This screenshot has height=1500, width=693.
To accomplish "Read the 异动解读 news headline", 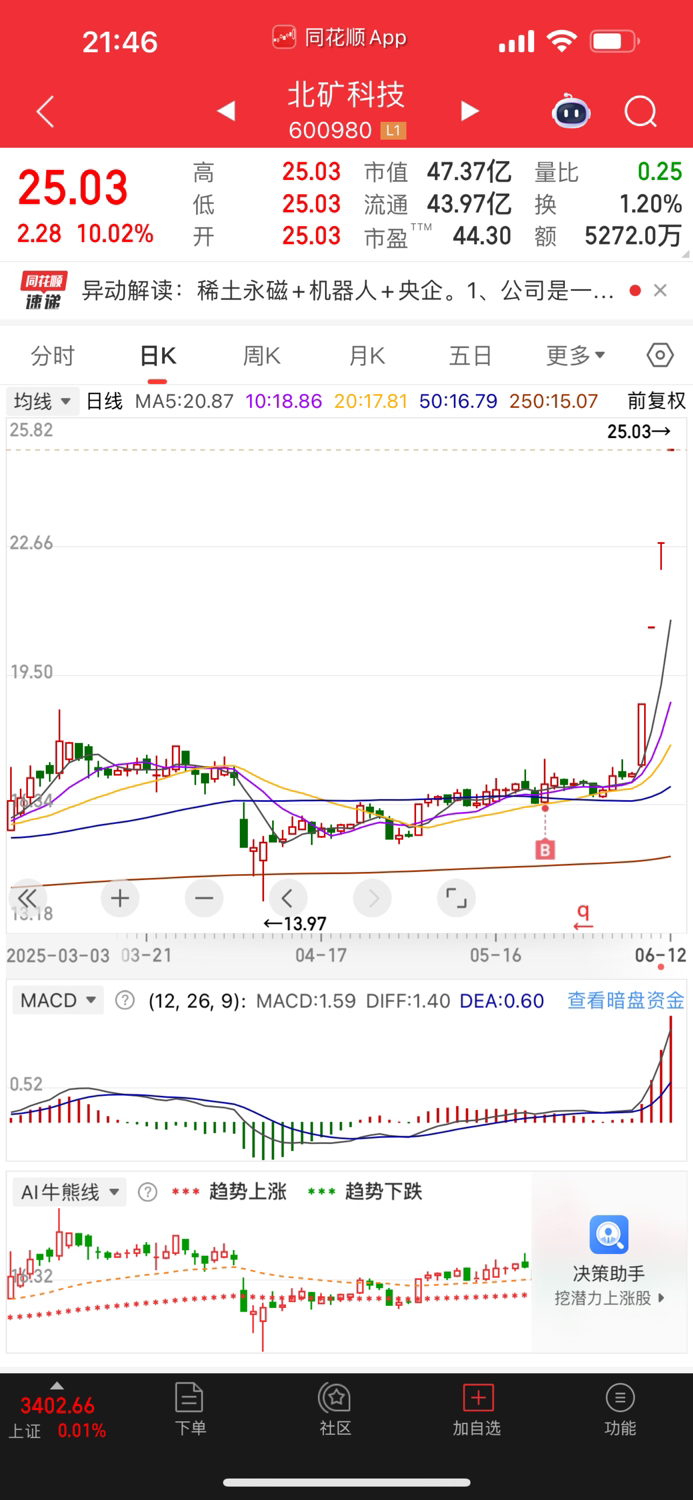I will point(347,291).
